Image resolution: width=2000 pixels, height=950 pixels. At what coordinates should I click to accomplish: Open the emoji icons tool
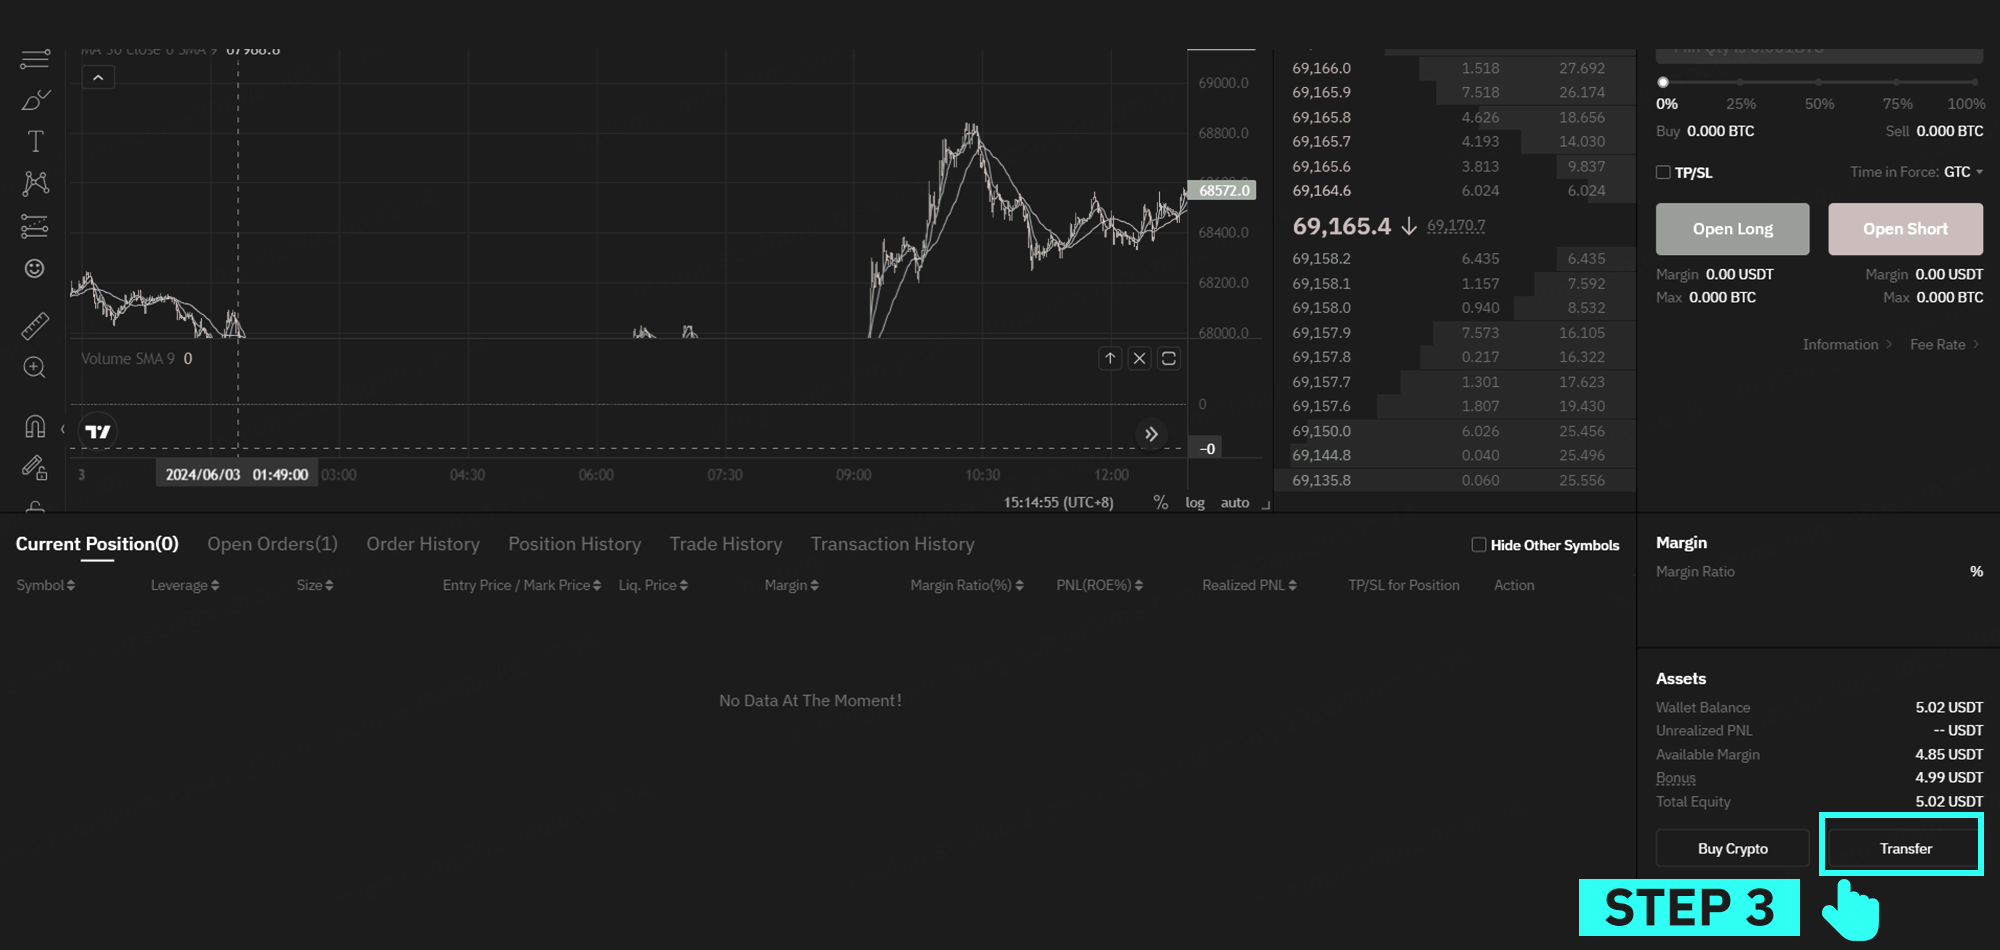tap(35, 268)
